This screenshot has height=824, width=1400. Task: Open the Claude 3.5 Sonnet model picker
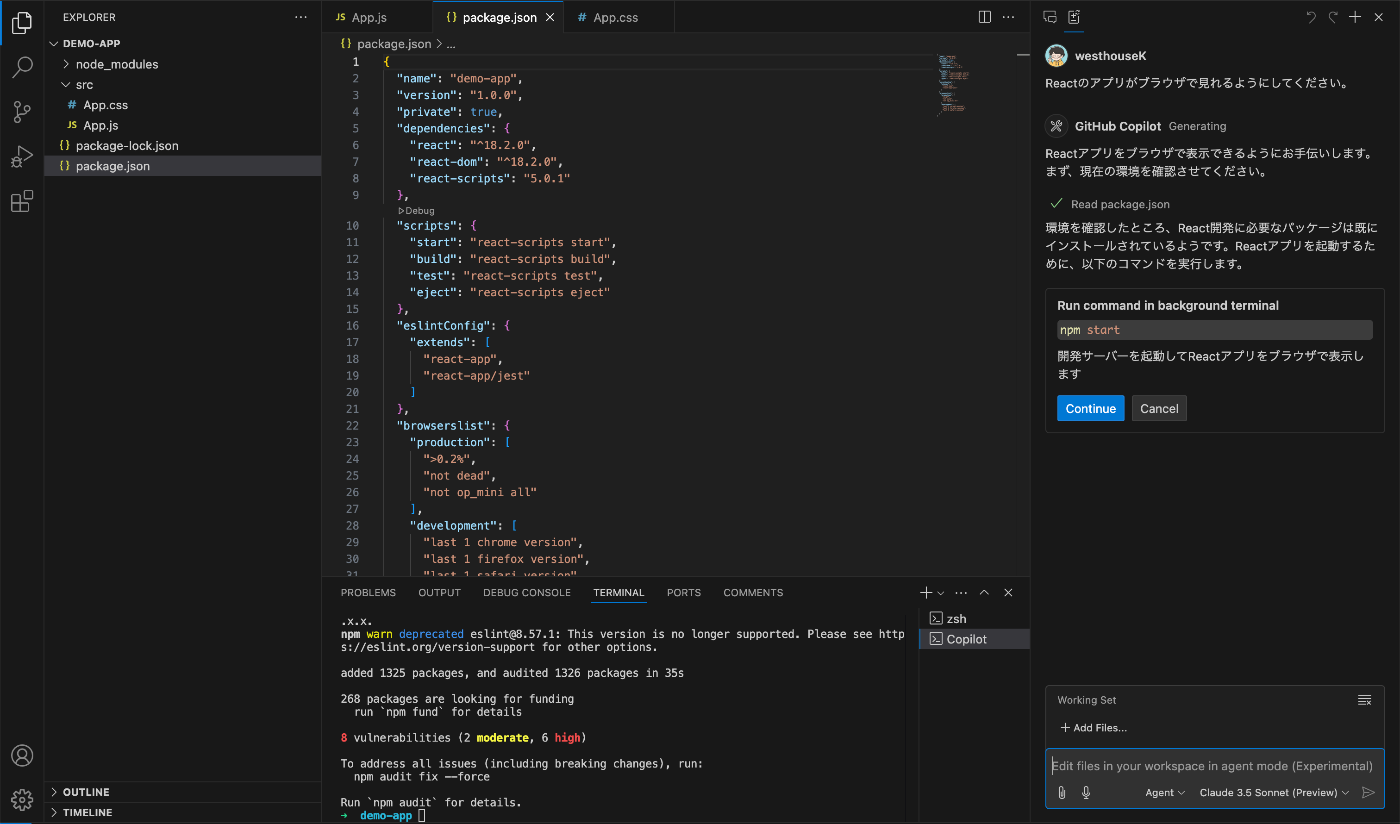point(1275,792)
